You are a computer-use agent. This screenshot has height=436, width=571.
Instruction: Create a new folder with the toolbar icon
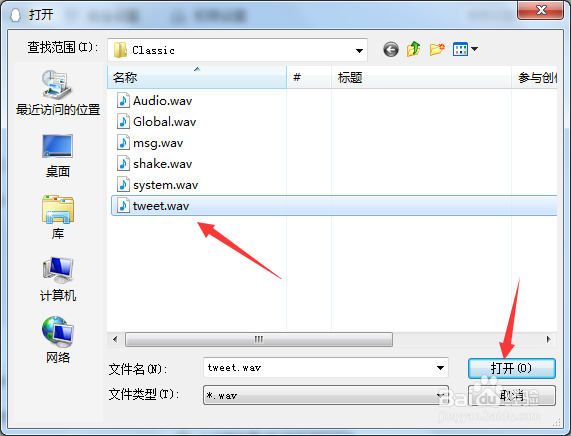coord(437,49)
